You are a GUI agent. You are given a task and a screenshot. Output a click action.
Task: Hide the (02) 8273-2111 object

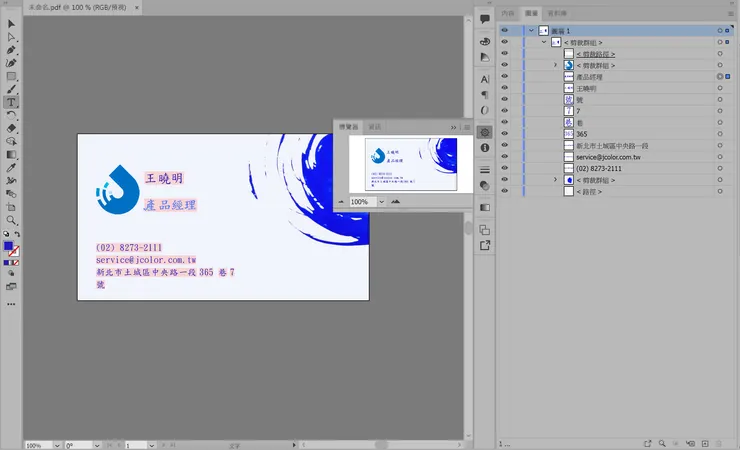point(505,168)
